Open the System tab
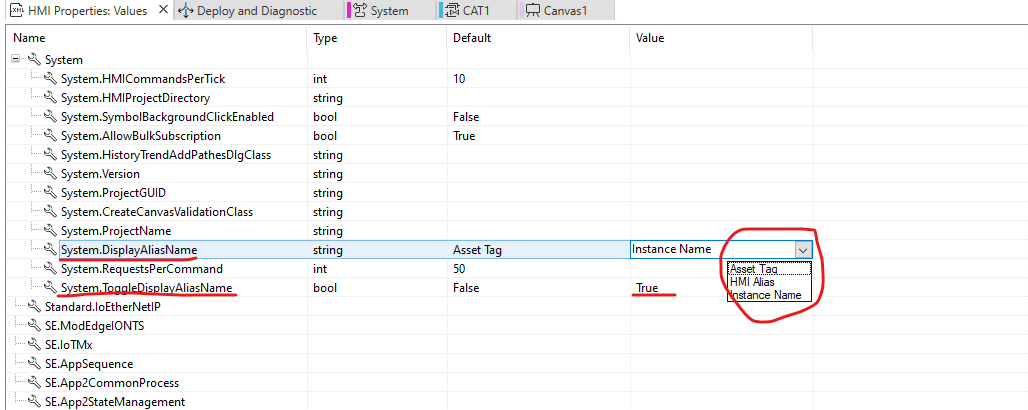 388,10
